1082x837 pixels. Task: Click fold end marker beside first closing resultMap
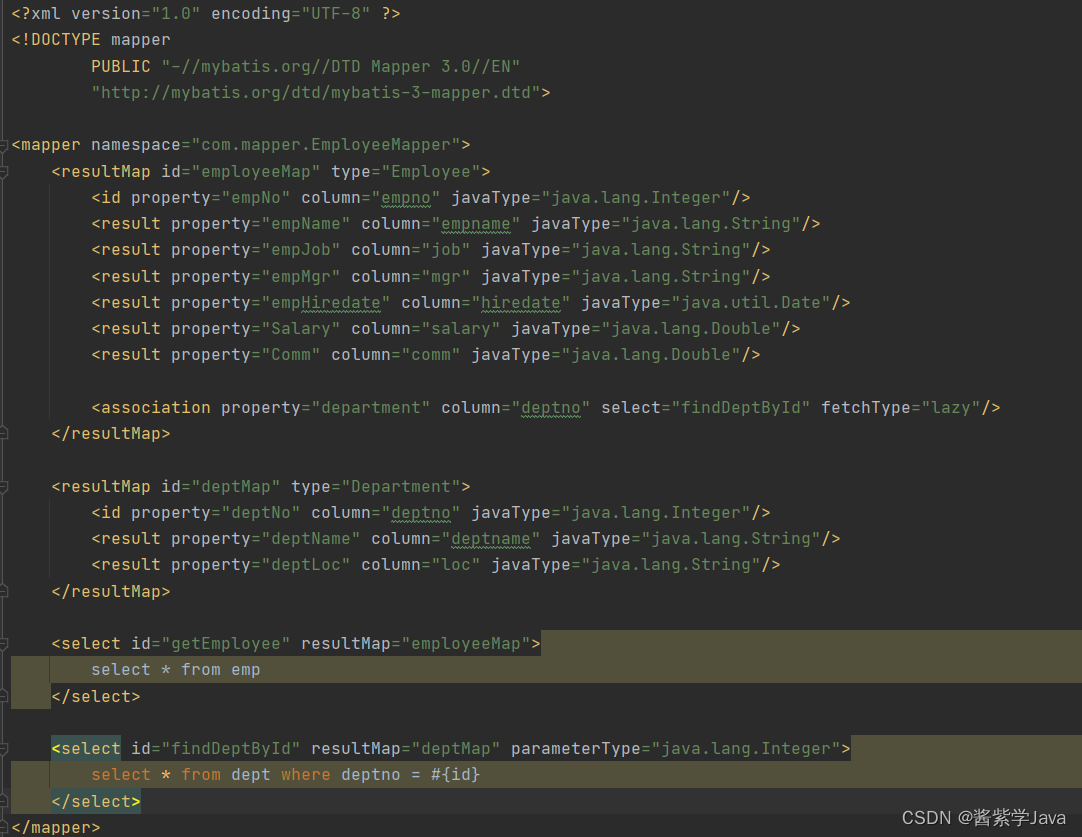[x=3, y=433]
